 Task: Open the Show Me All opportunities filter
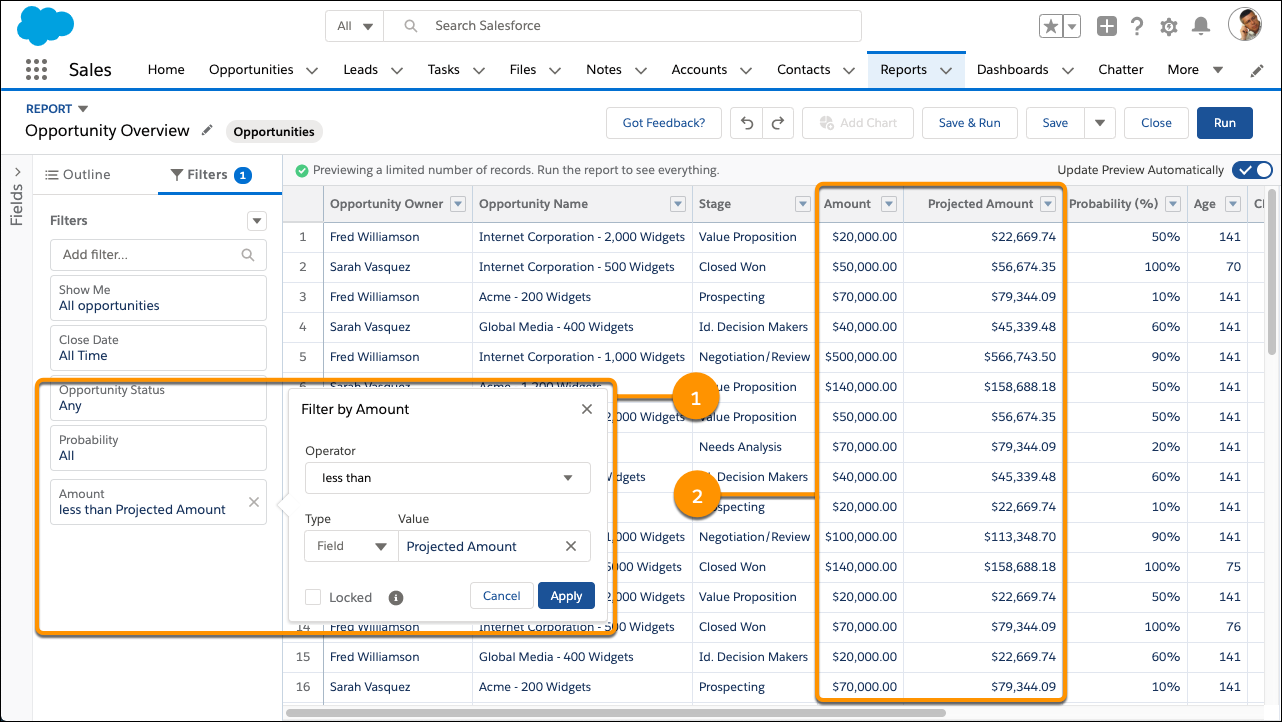click(158, 298)
